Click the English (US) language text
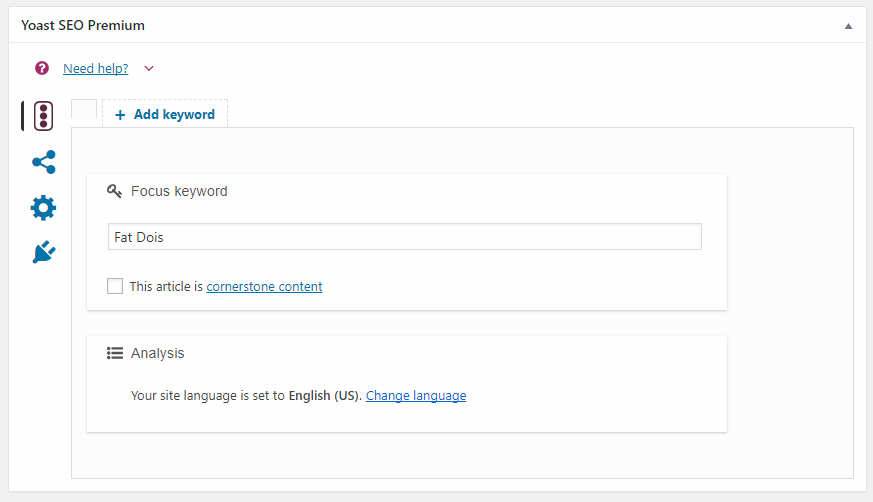The height and width of the screenshot is (502, 873). (x=324, y=395)
